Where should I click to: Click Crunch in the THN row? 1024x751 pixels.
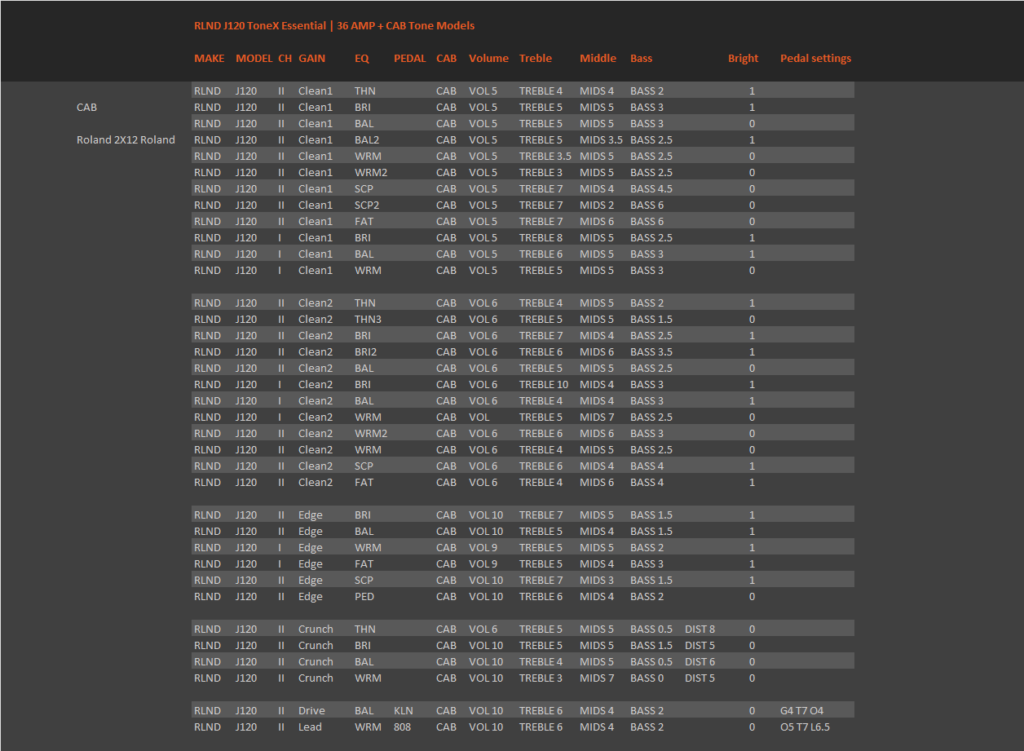[315, 630]
